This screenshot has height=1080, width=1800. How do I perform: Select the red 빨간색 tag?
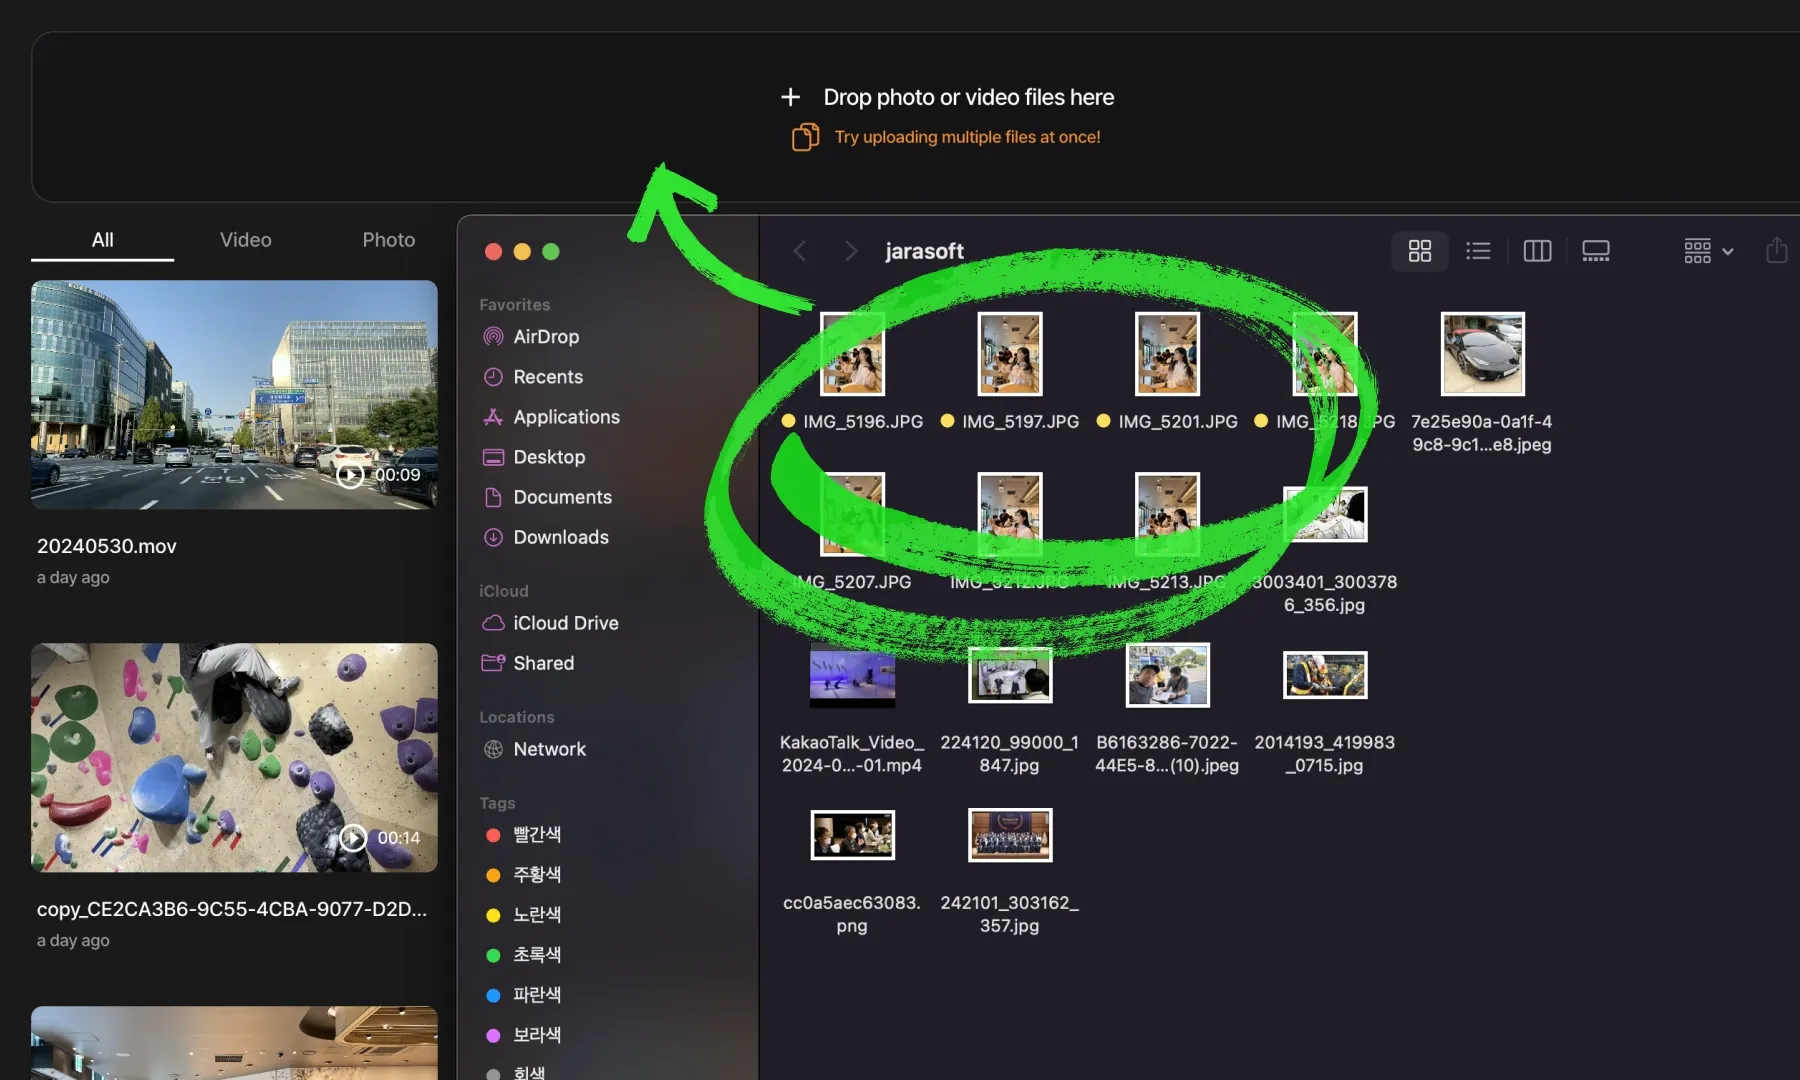[x=536, y=834]
